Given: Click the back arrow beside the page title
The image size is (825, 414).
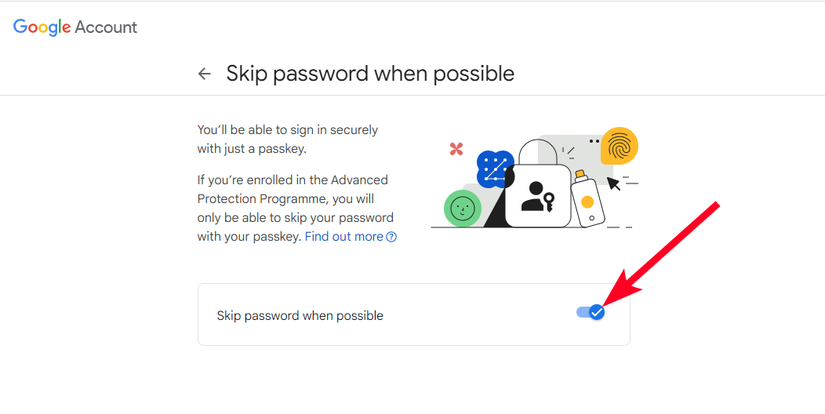Looking at the screenshot, I should tap(204, 74).
